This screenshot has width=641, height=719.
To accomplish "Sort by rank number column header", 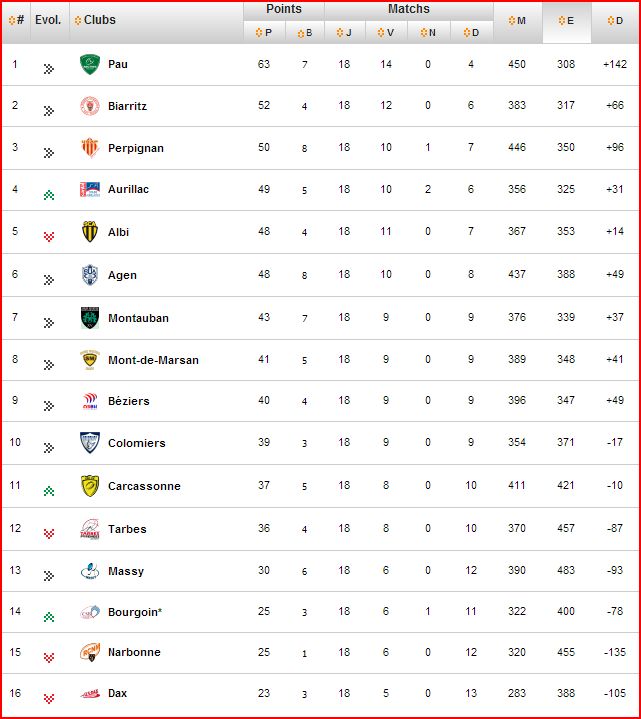I will click(16, 20).
